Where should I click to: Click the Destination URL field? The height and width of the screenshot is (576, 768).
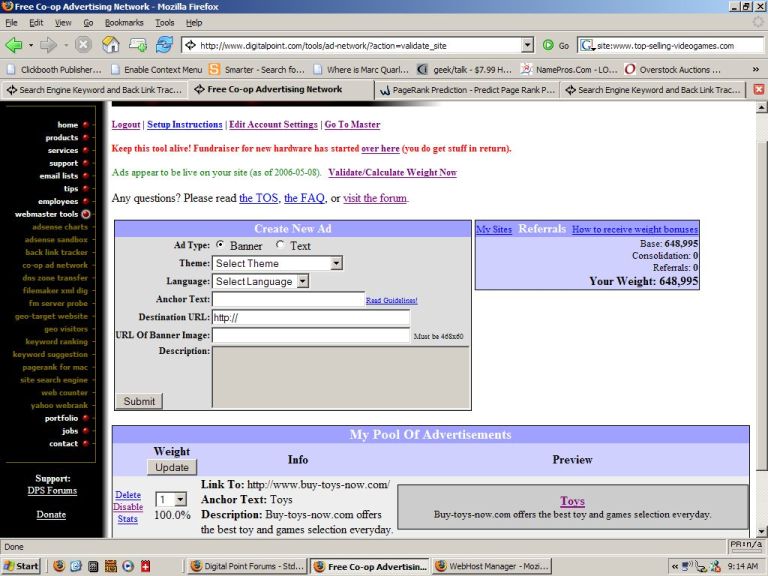tap(311, 317)
